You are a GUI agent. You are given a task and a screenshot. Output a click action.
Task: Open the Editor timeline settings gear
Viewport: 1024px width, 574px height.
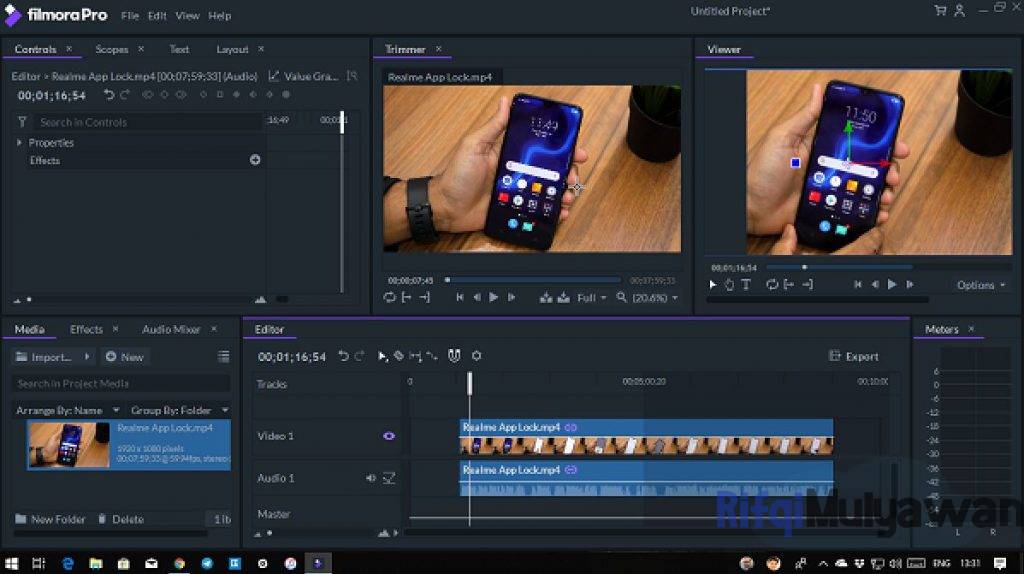point(476,356)
